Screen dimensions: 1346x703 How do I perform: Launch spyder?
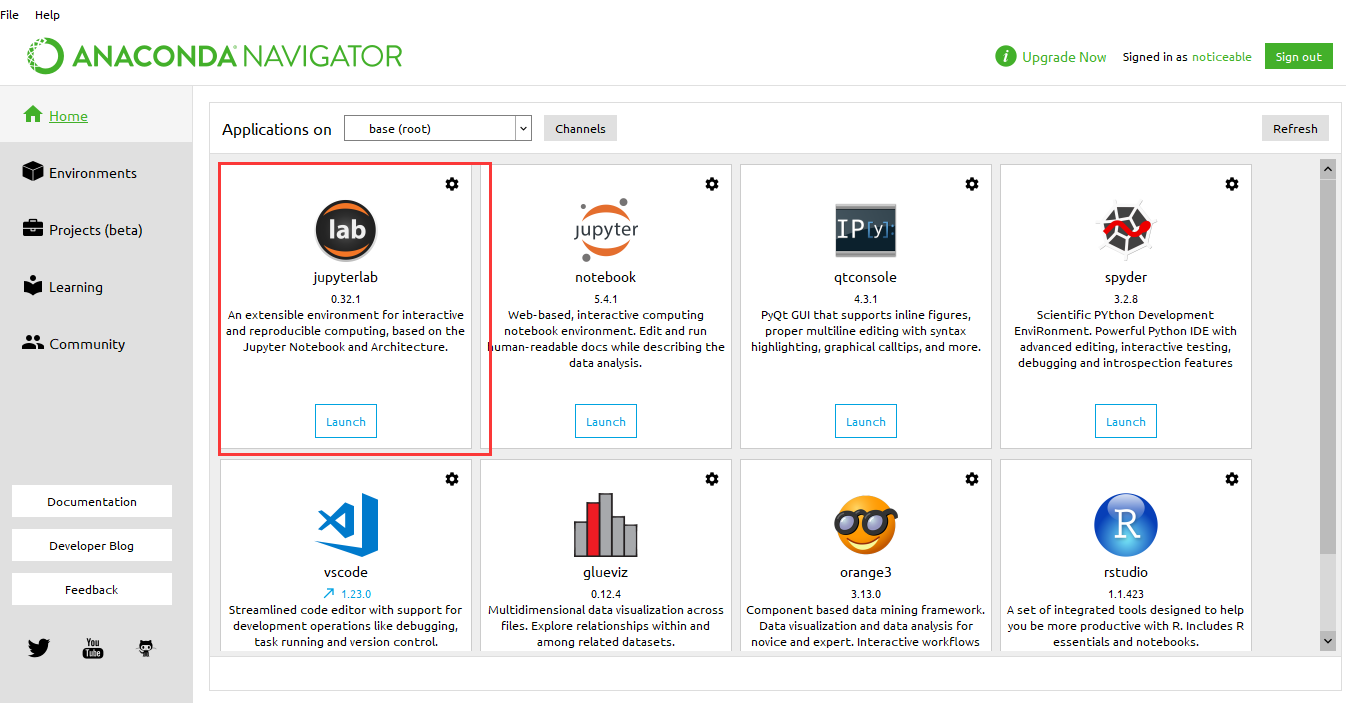[1126, 421]
